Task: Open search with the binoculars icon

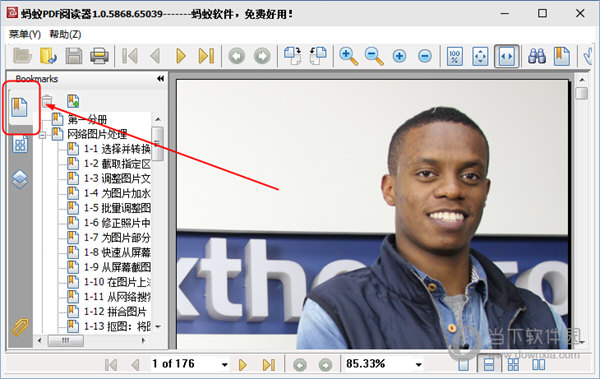Action: pos(537,56)
